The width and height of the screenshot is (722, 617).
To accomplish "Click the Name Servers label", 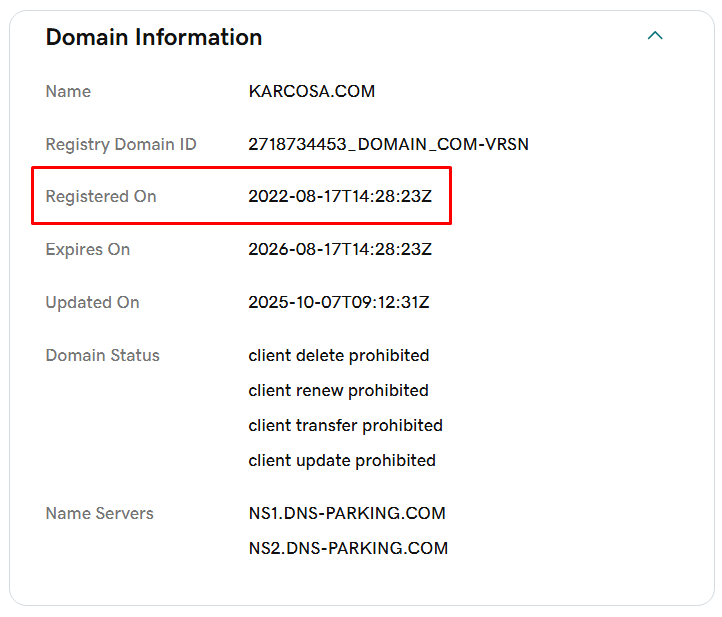I will 99,513.
